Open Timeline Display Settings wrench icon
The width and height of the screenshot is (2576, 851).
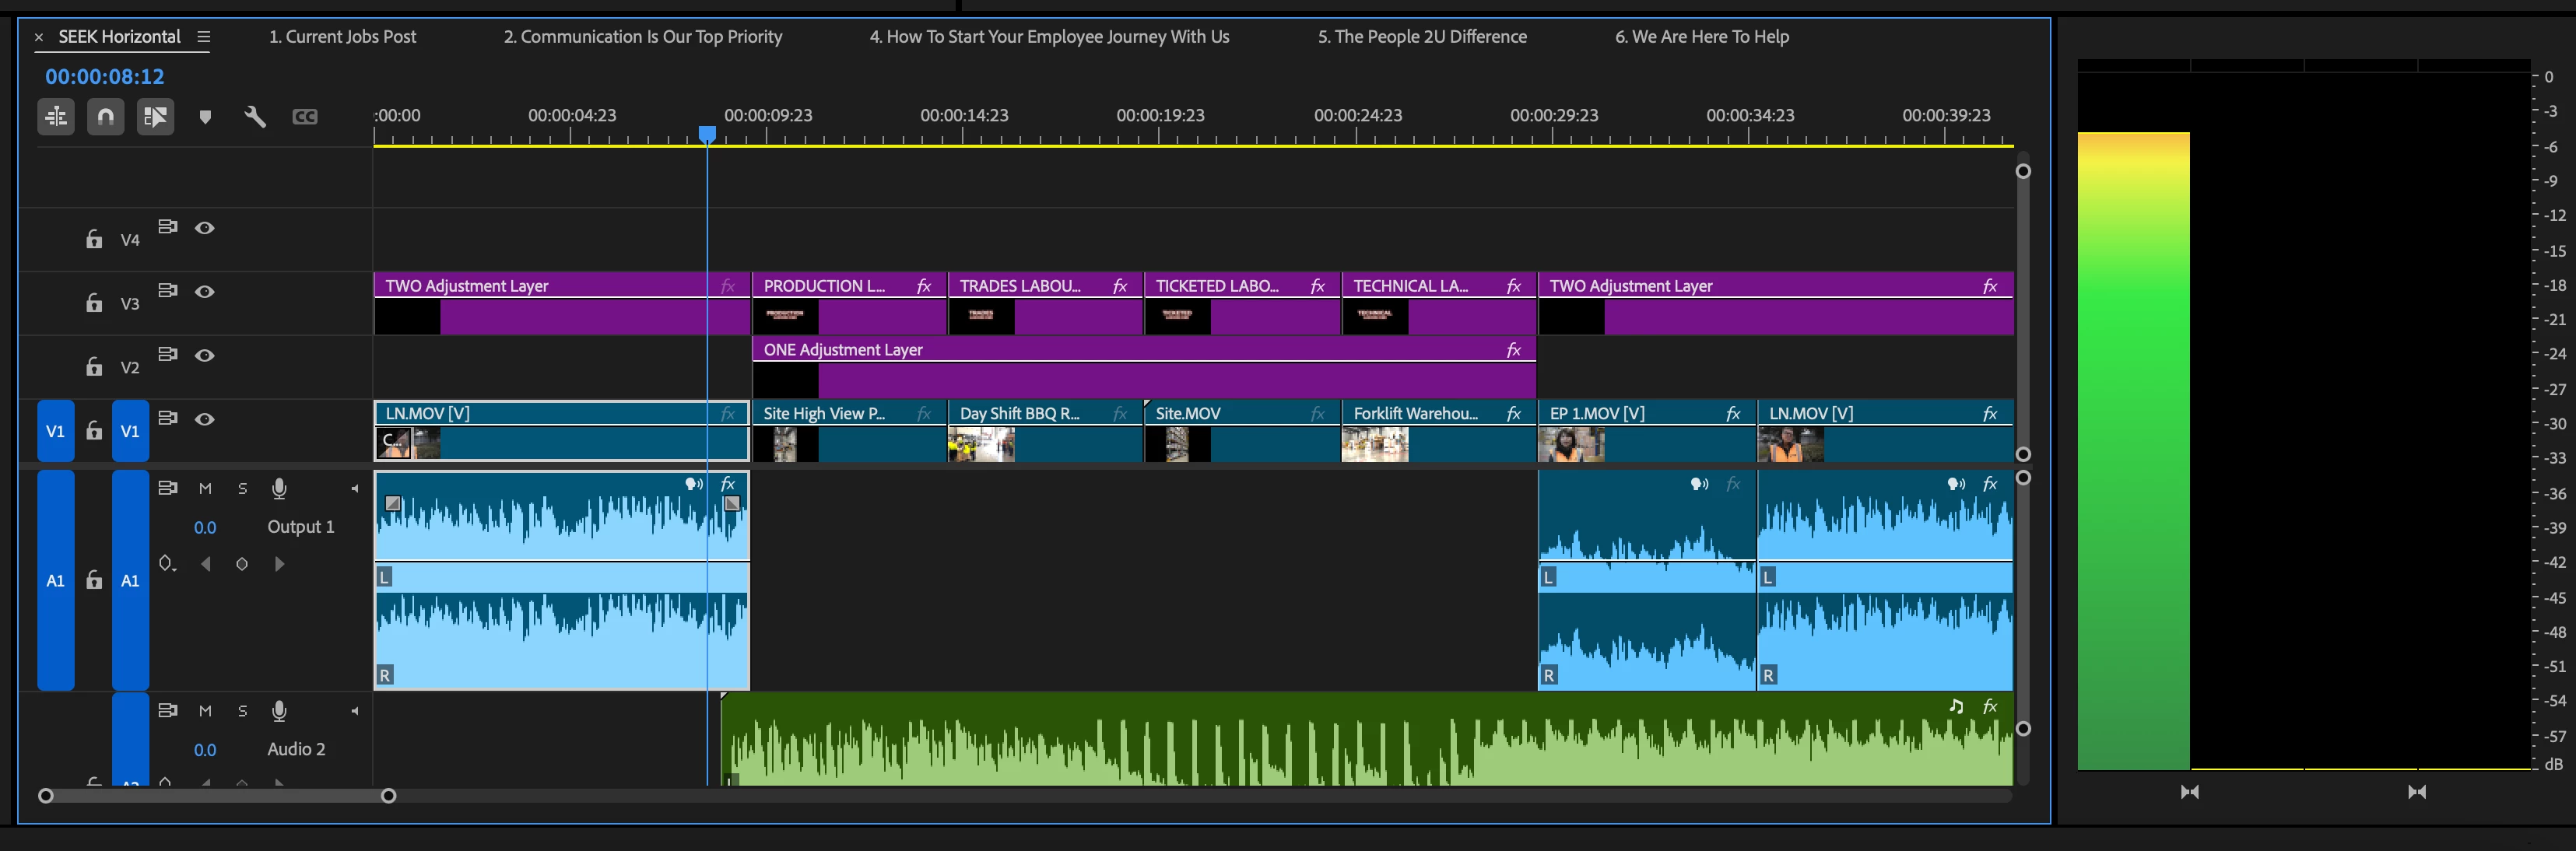pos(255,117)
